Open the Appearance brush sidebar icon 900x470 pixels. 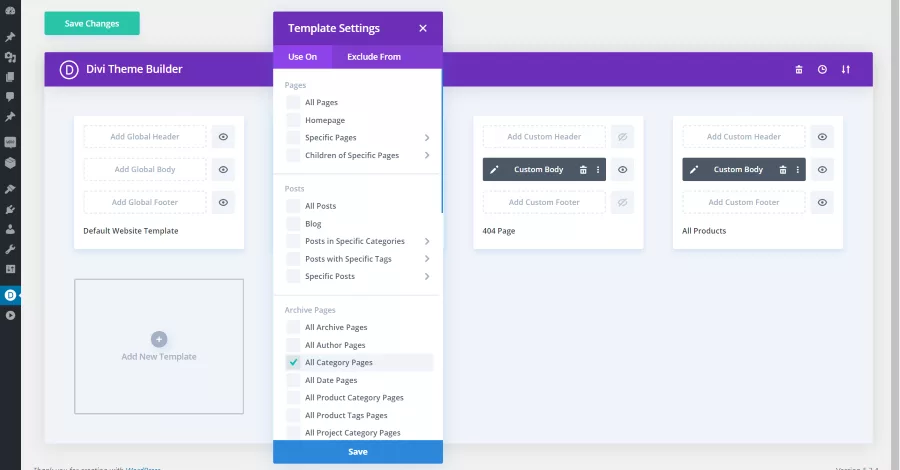click(x=10, y=189)
